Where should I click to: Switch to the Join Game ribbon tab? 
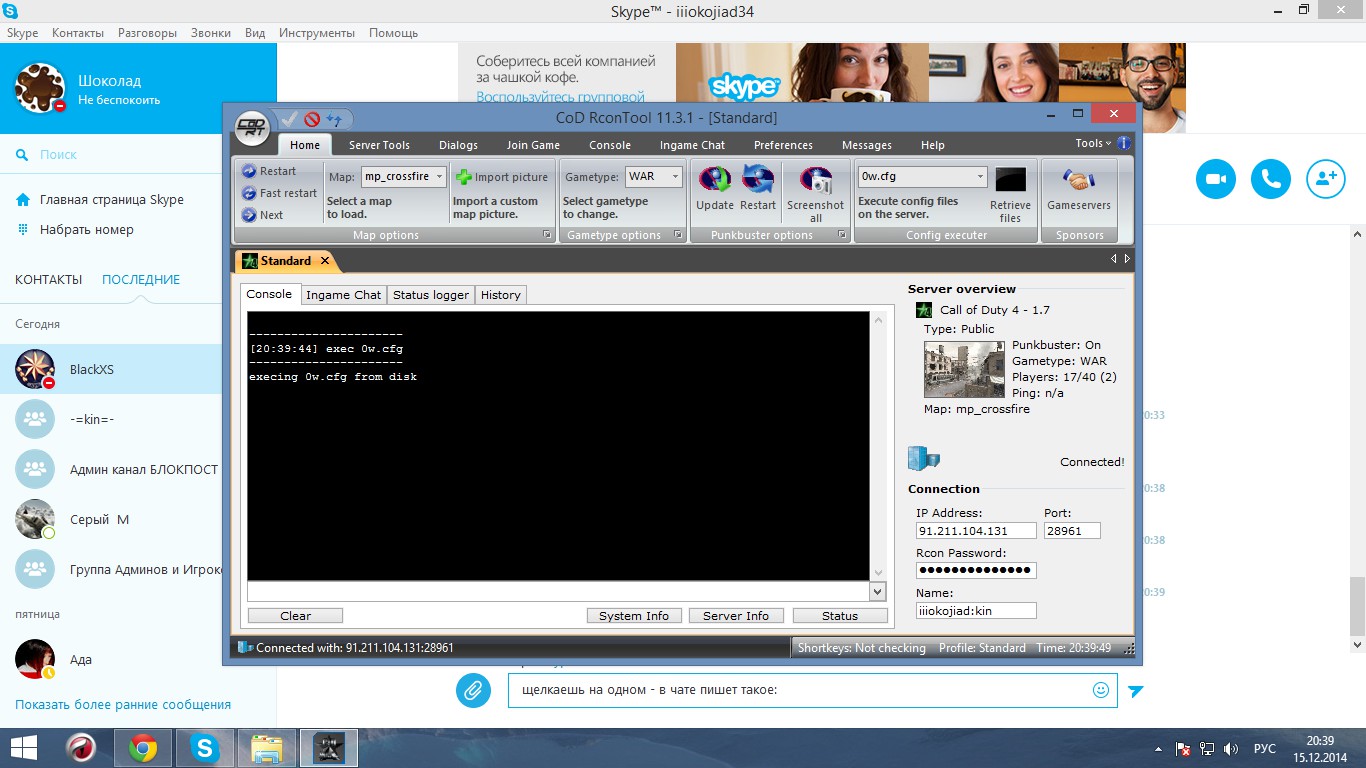[x=533, y=145]
